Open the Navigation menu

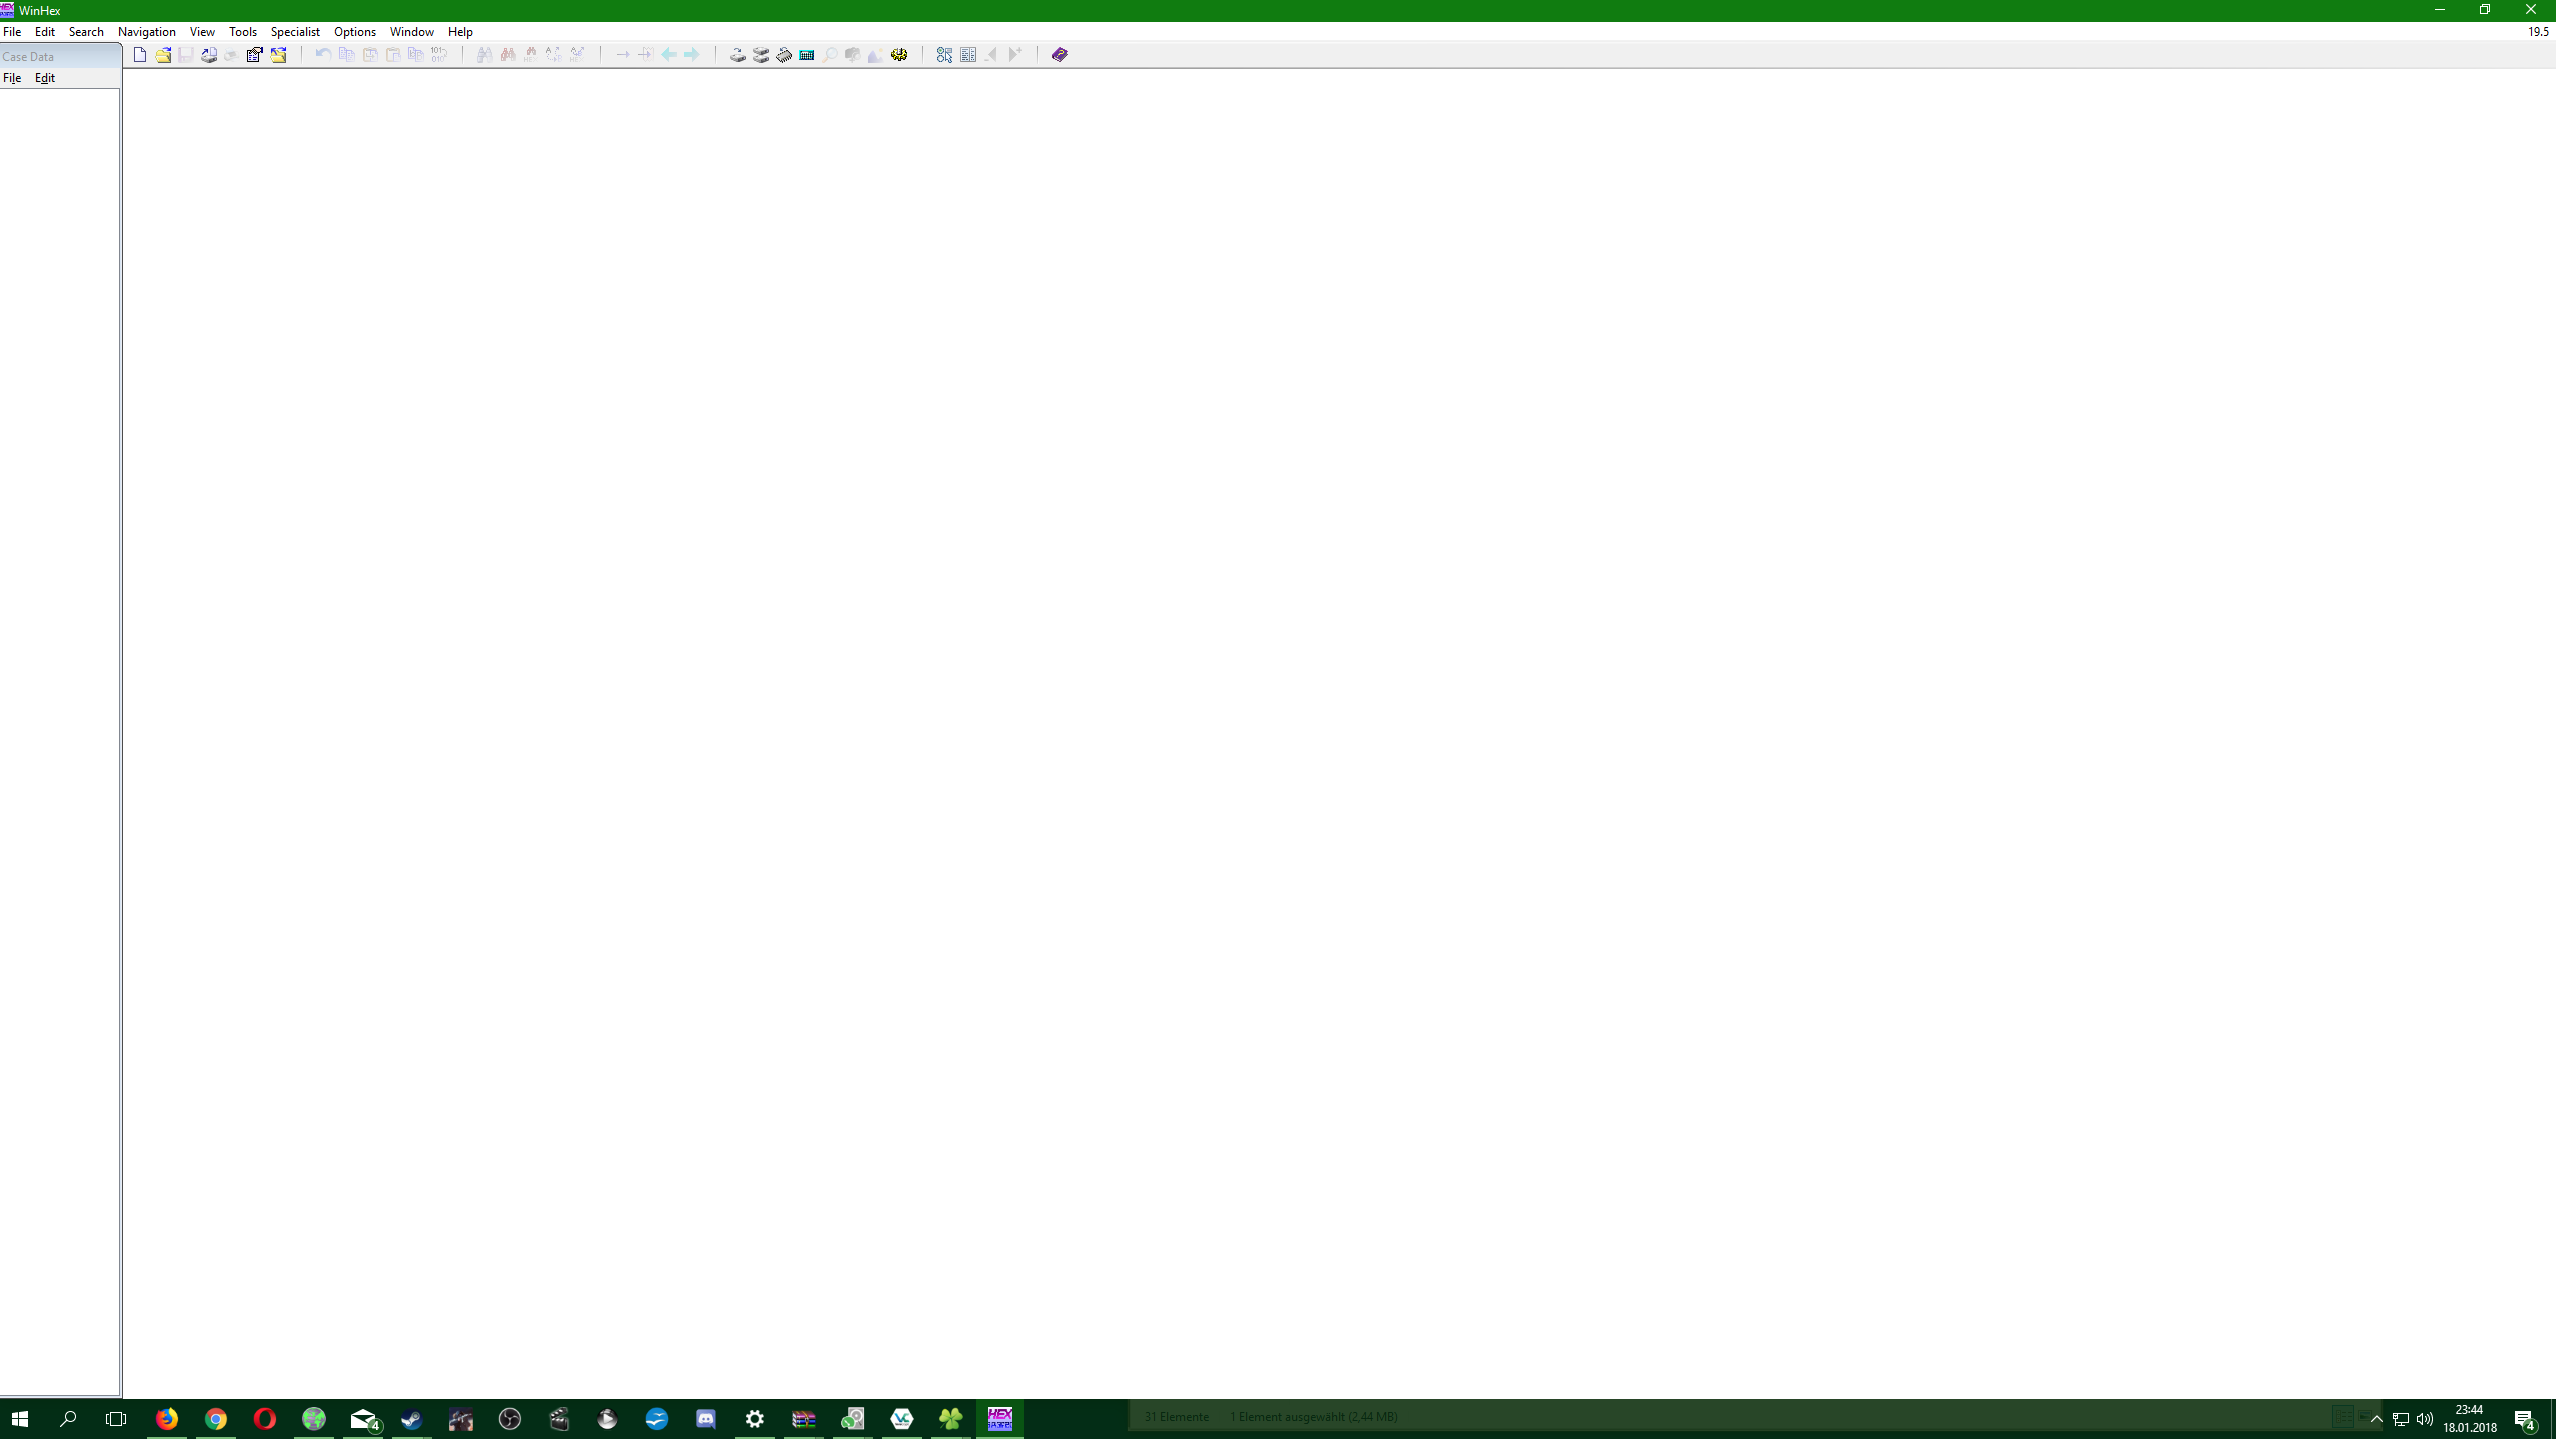click(146, 32)
